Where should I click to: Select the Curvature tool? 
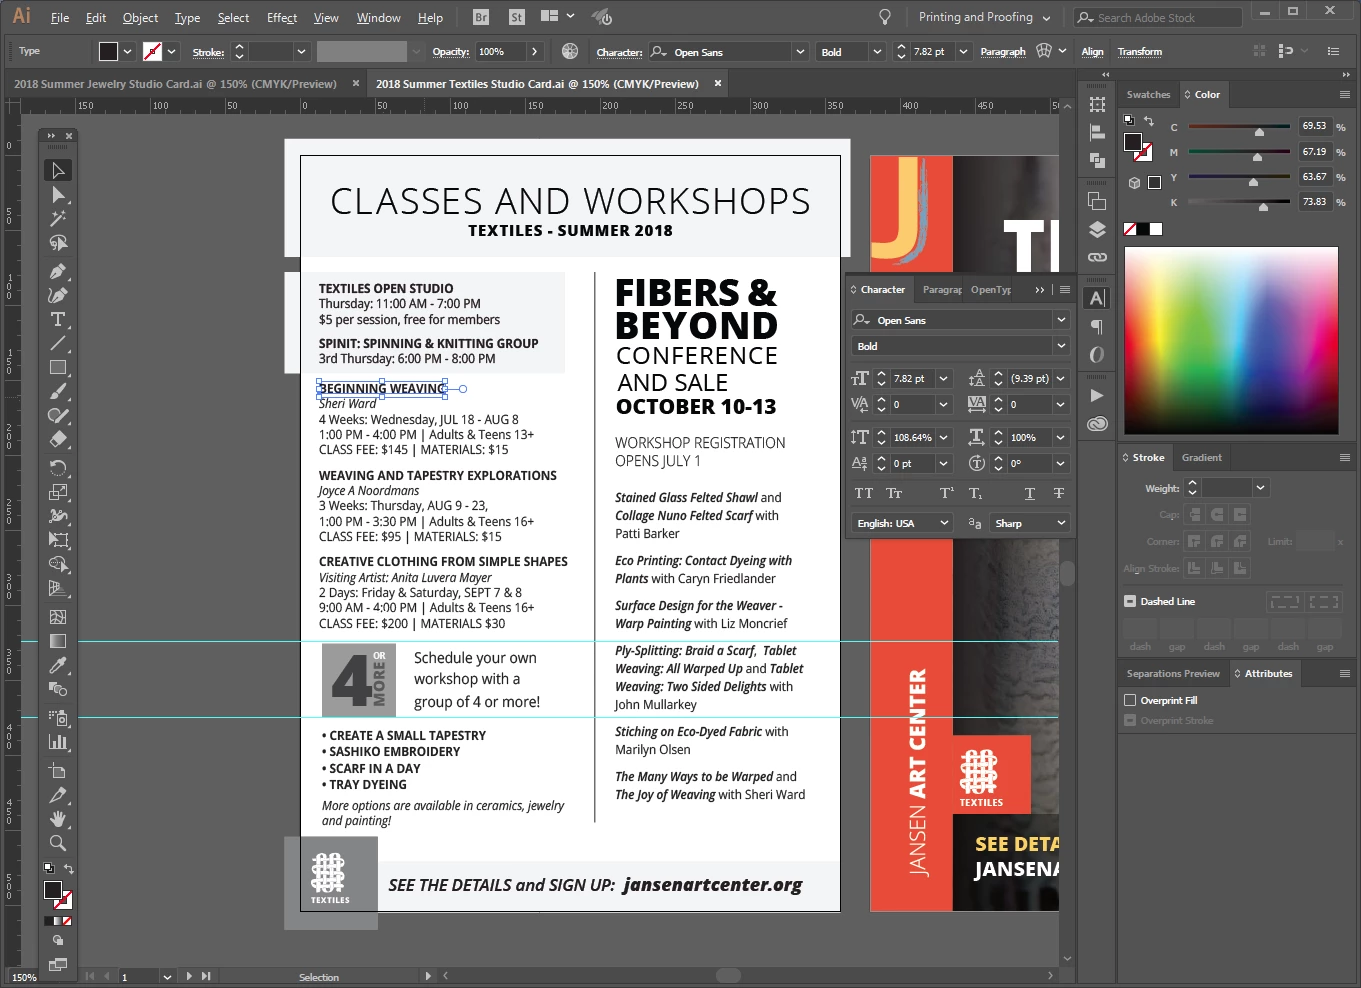[x=58, y=296]
